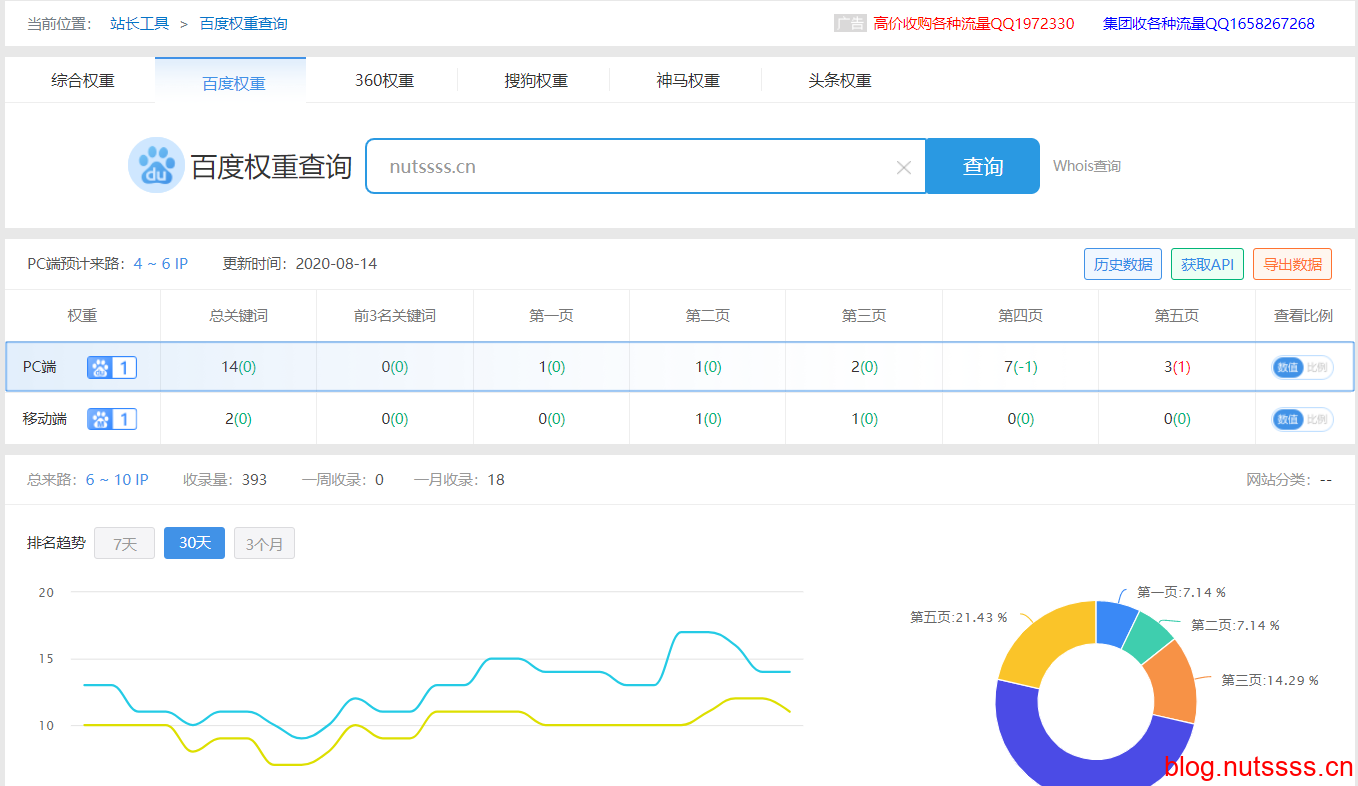Clear the search box with the X icon
Viewport: 1358px width, 786px height.
[904, 167]
